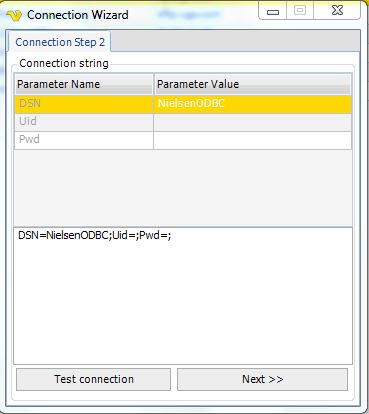Click the Test connection button
Viewport: 369px width, 414px height.
pyautogui.click(x=93, y=379)
